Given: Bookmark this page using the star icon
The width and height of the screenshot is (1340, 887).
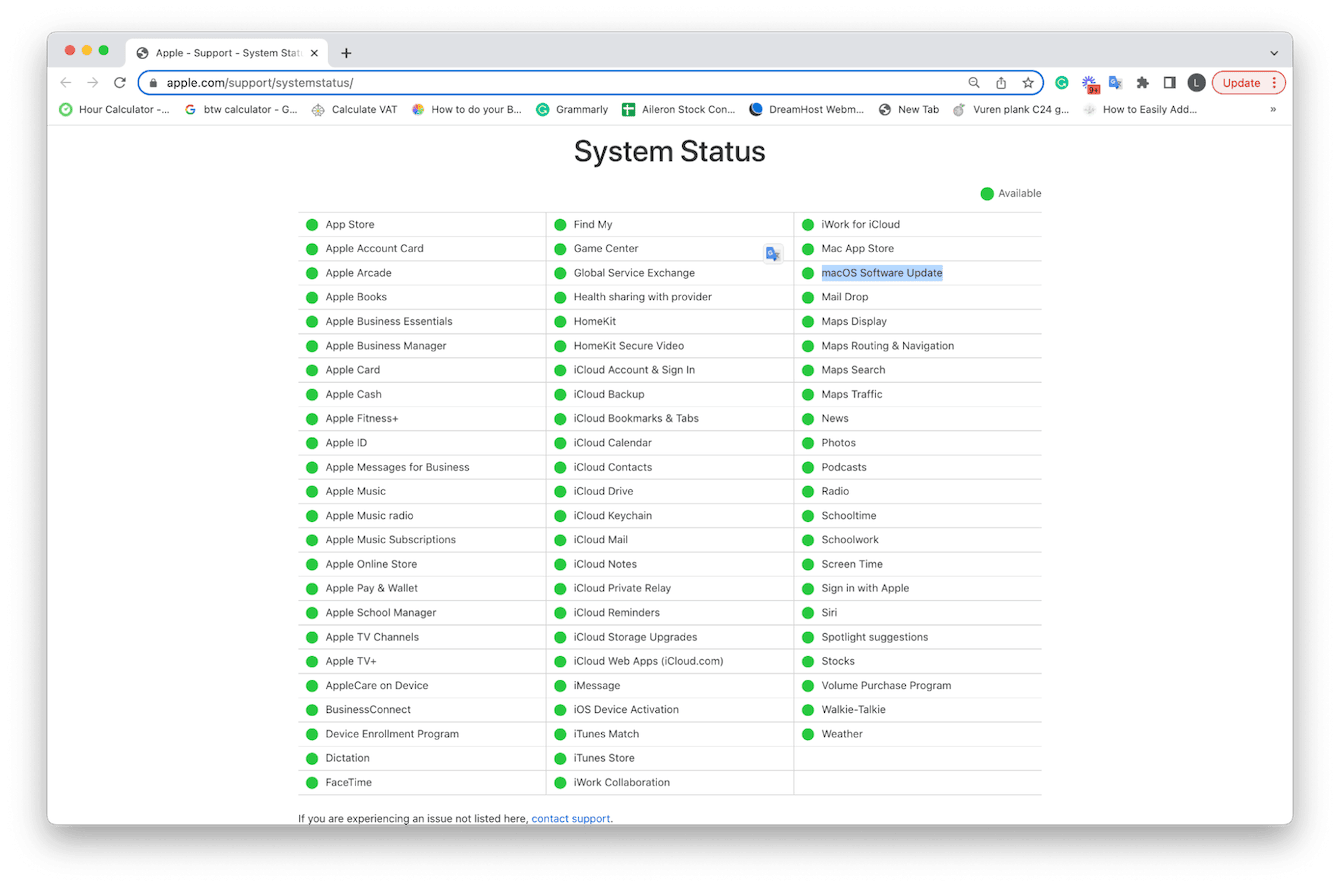Looking at the screenshot, I should [1028, 83].
